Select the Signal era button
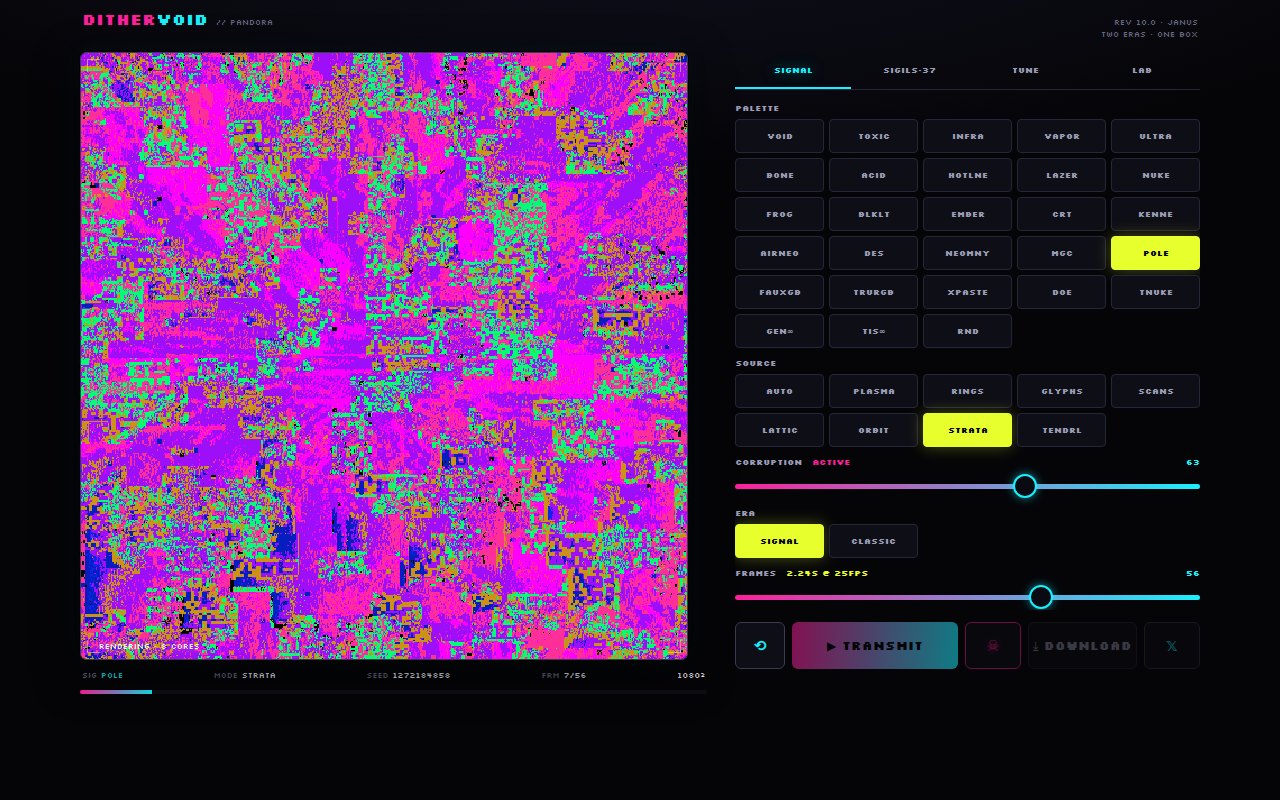 [x=780, y=541]
